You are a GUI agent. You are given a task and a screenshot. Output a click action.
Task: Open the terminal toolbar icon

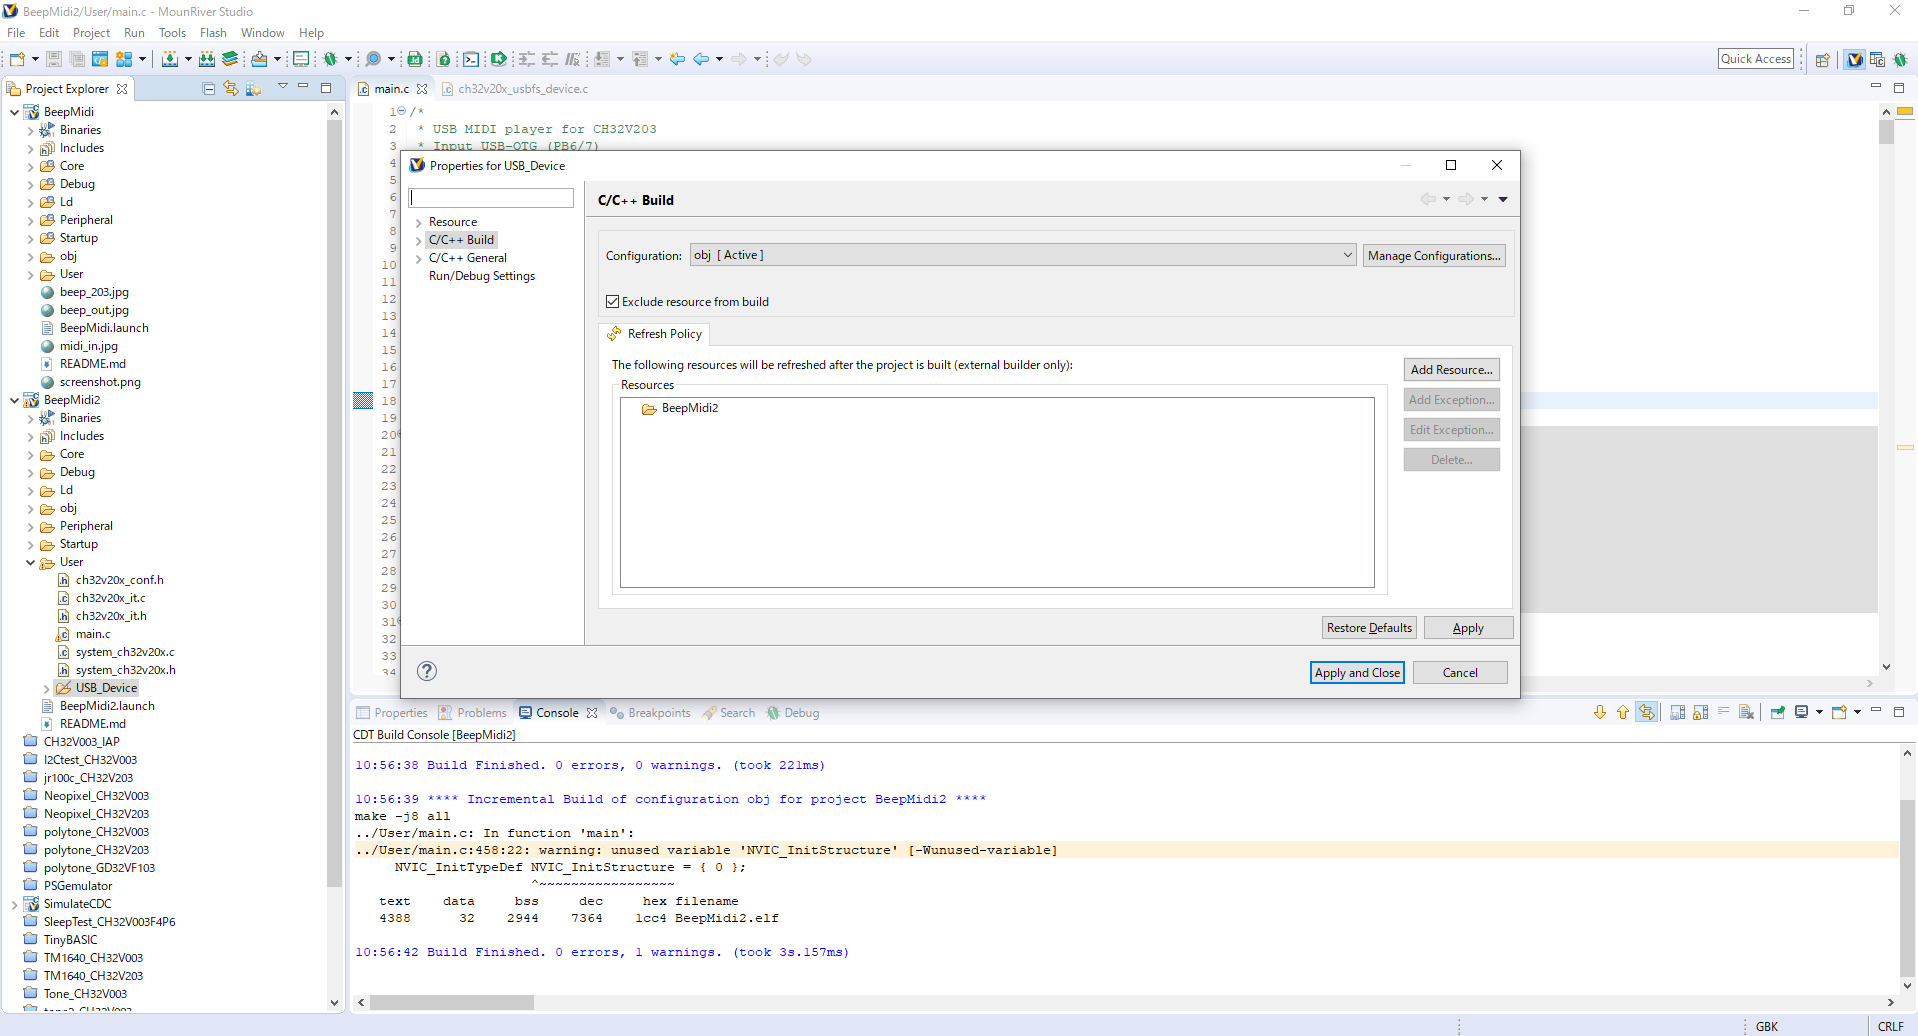pos(471,59)
